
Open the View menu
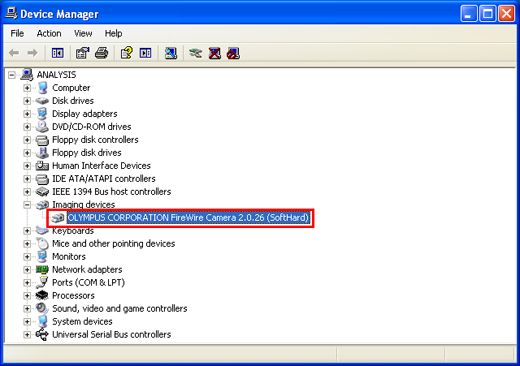click(83, 33)
